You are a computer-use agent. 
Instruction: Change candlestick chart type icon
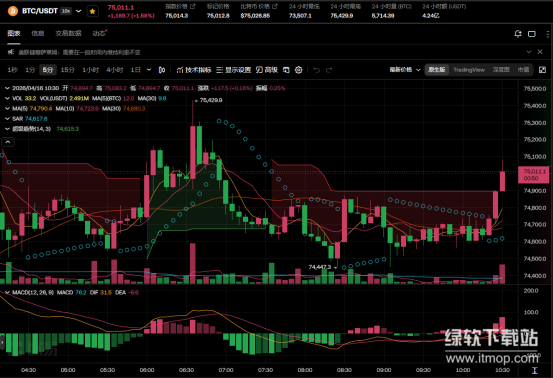(x=162, y=70)
